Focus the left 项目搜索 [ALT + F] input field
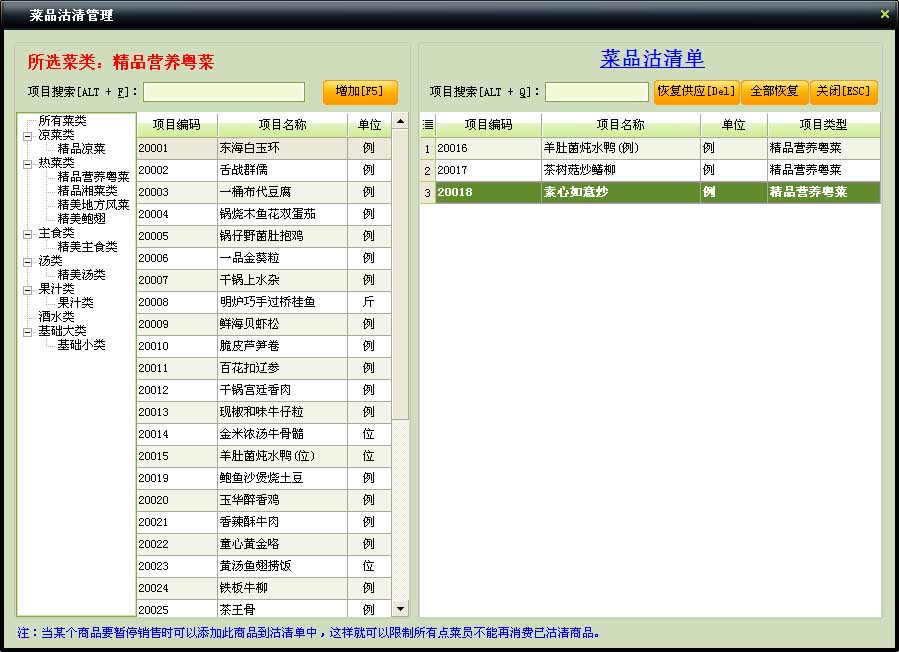 (x=224, y=92)
